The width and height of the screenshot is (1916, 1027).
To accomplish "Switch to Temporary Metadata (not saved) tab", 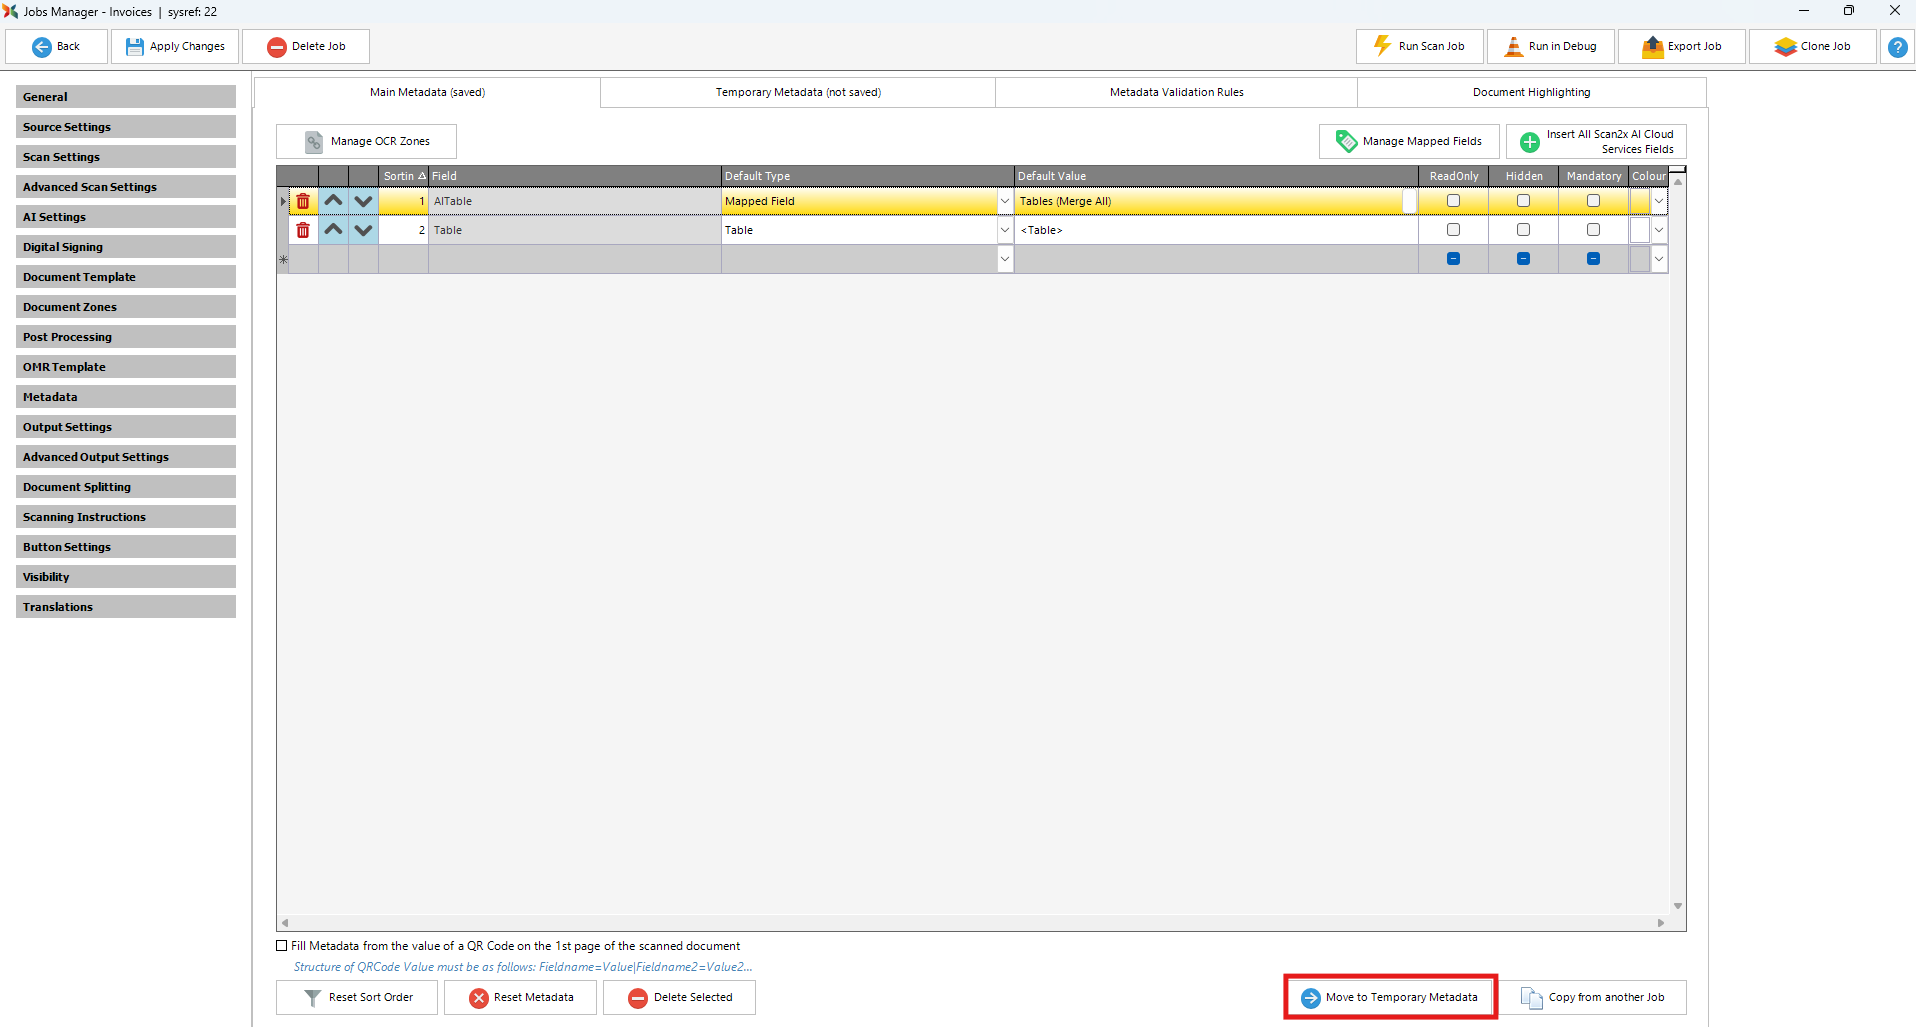I will 797,92.
